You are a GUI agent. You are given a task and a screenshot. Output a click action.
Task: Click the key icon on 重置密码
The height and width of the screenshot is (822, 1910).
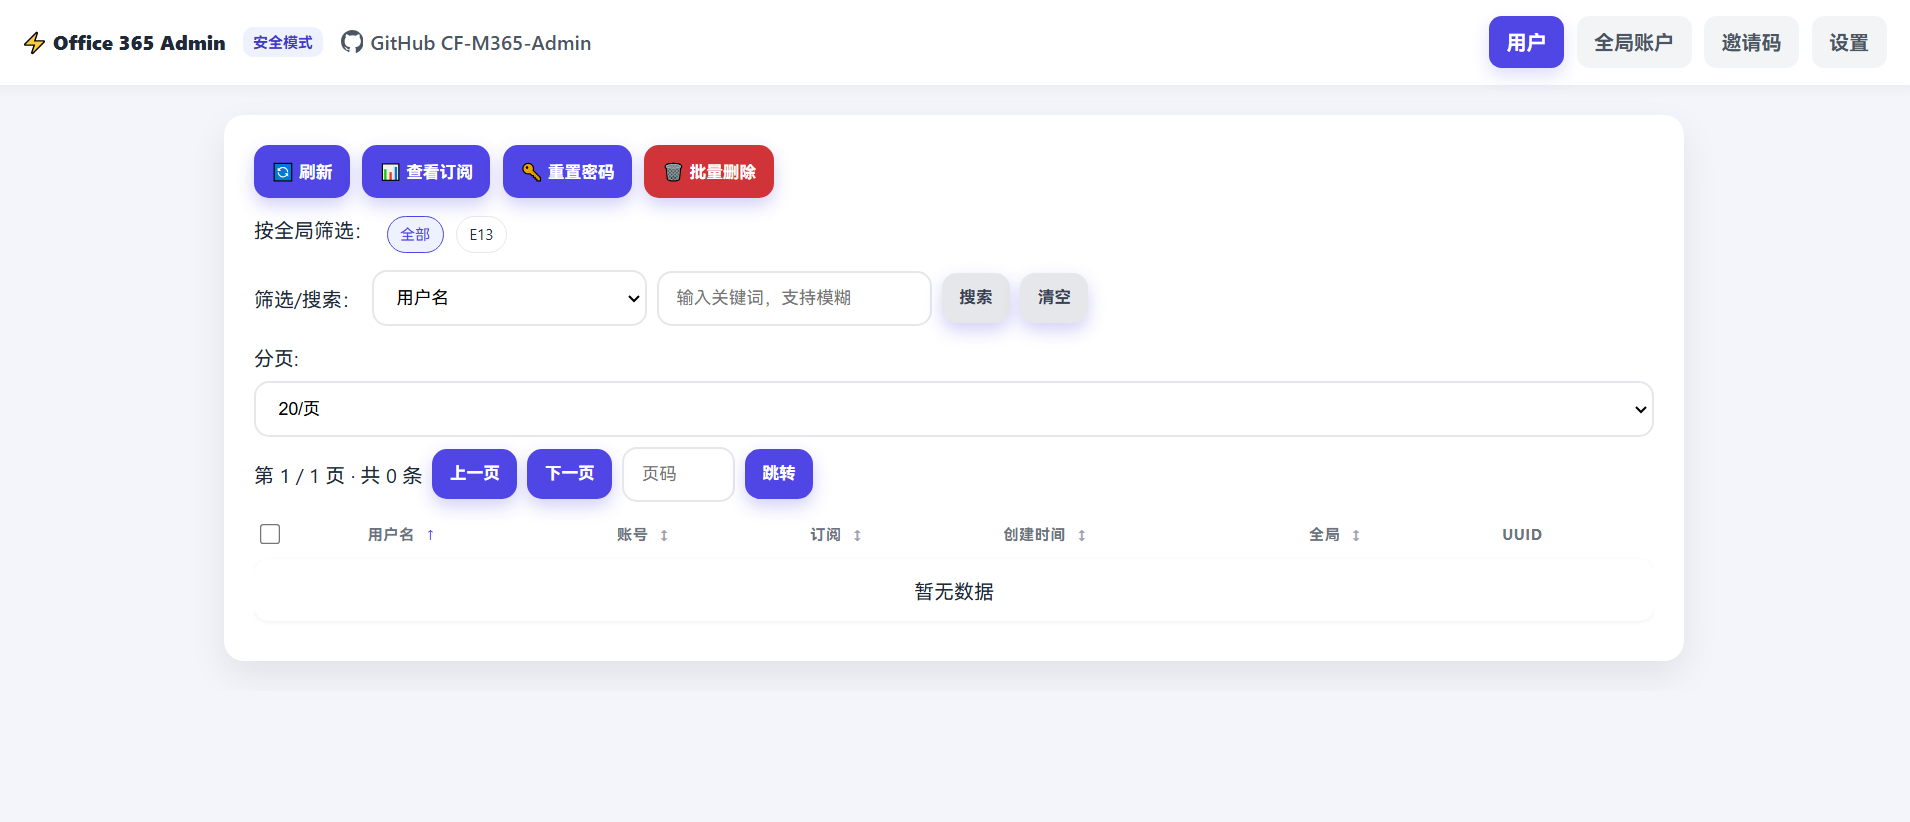[531, 172]
